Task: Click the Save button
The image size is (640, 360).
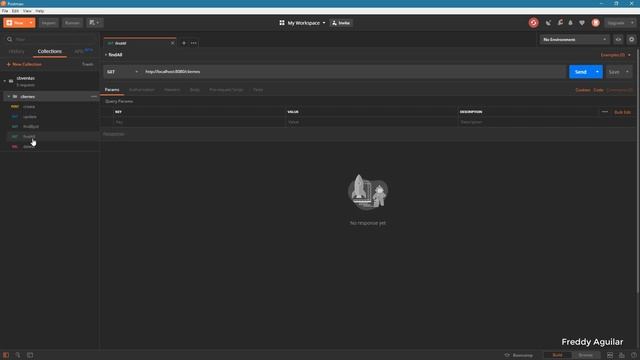Action: coord(614,72)
